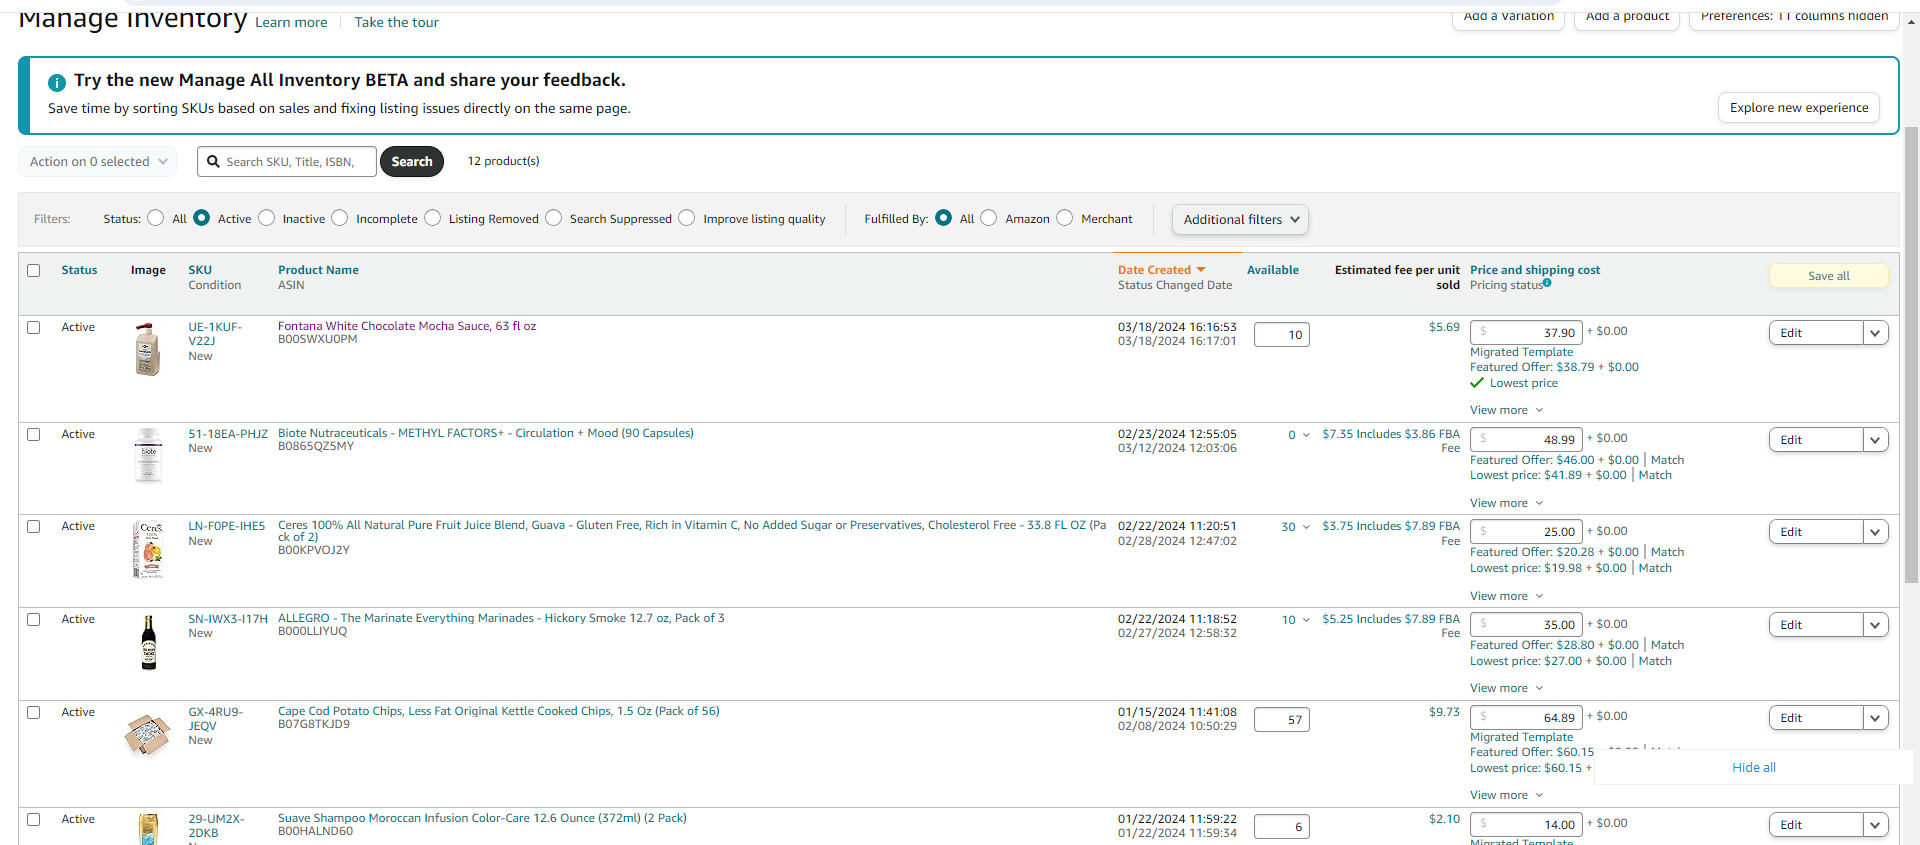Check the Suave Shampoo row checkbox
Image resolution: width=1920 pixels, height=845 pixels.
(x=34, y=819)
